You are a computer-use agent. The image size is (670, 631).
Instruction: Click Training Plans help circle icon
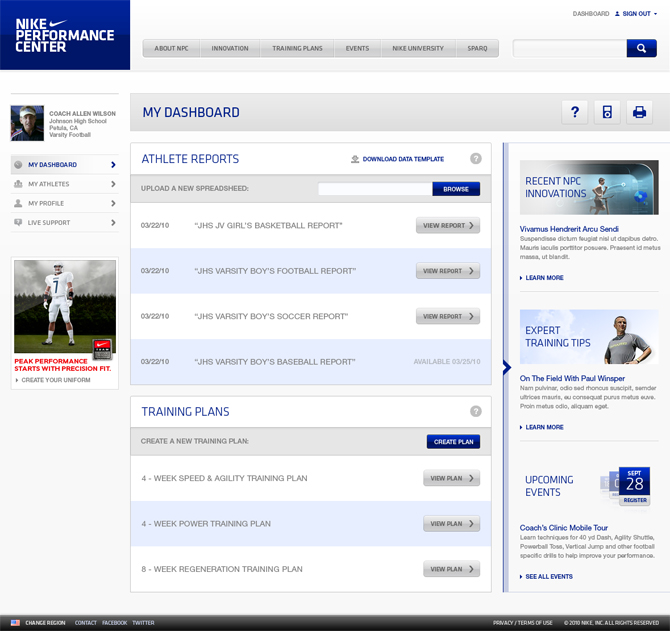[x=476, y=411]
